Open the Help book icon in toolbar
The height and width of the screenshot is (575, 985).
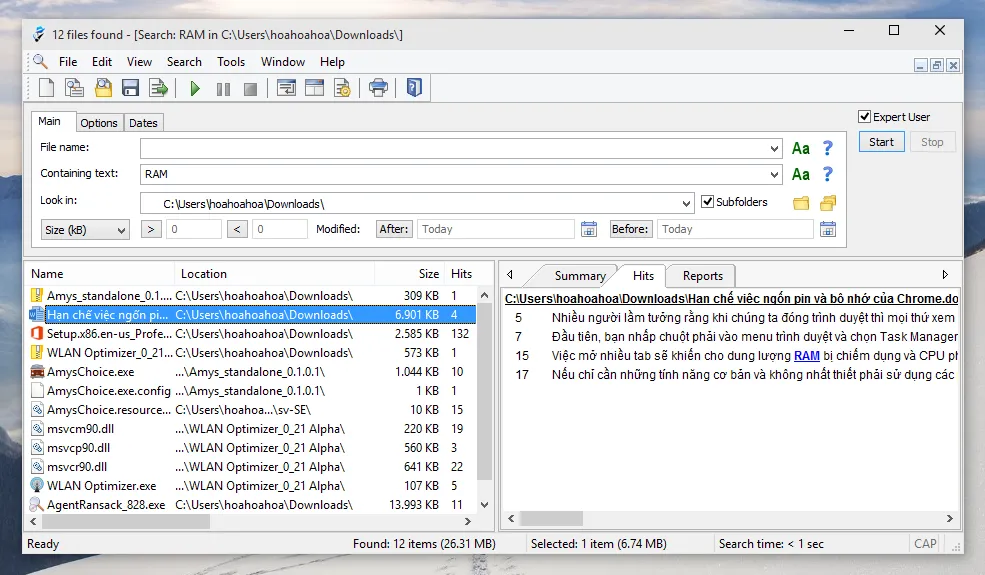click(414, 89)
